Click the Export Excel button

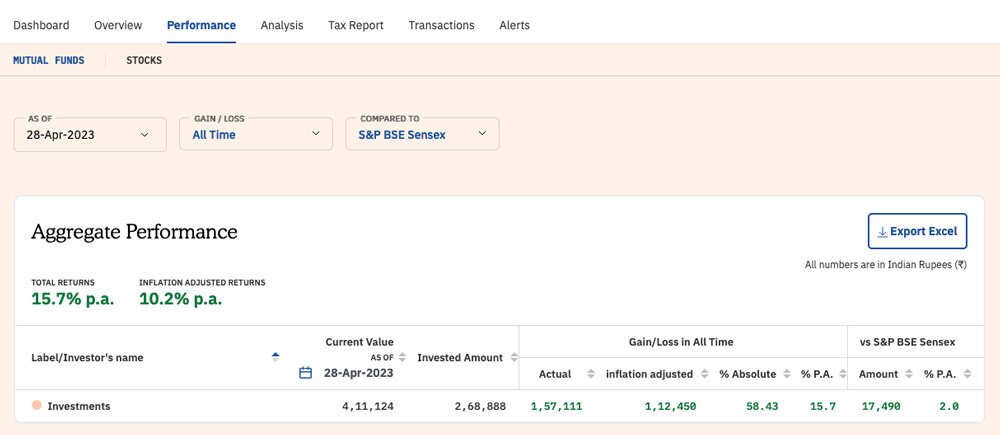tap(917, 231)
